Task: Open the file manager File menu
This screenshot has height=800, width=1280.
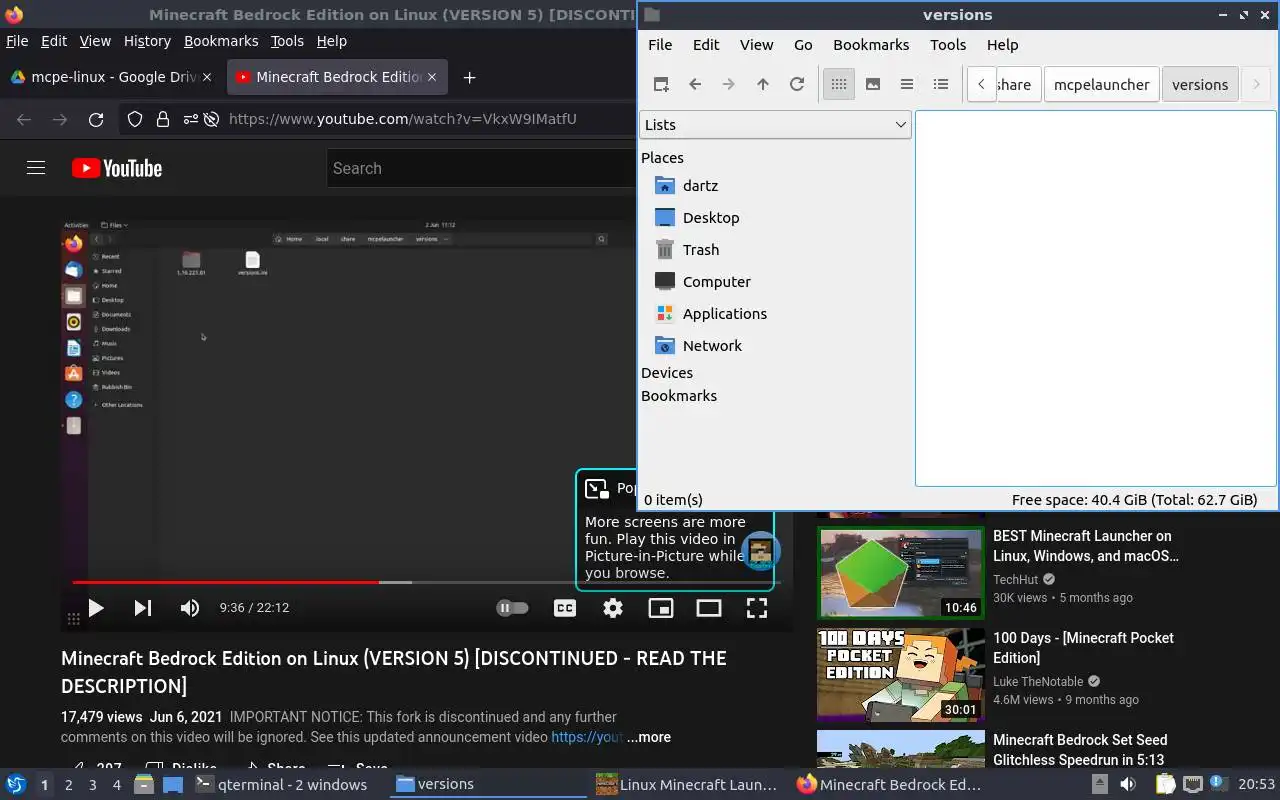Action: (660, 44)
